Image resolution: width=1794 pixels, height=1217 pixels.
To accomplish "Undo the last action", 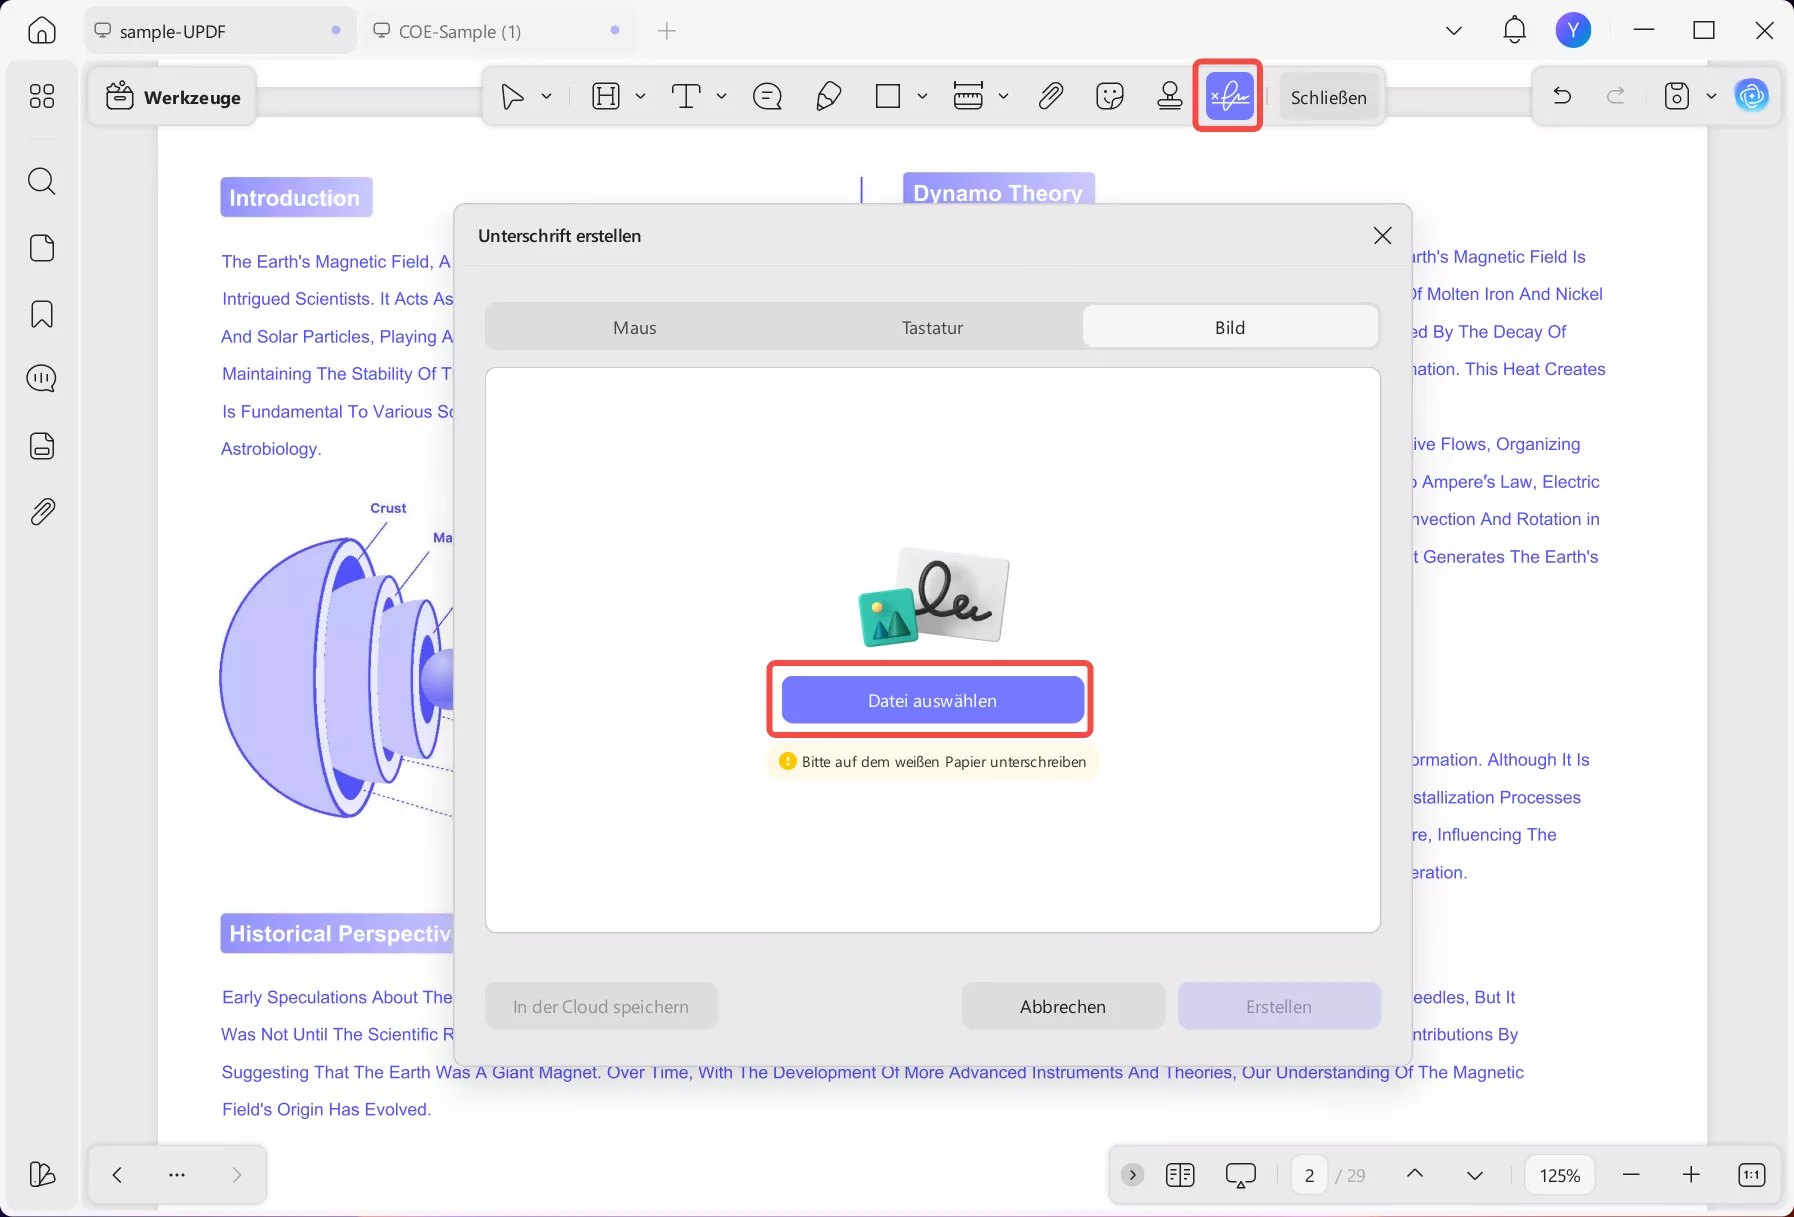I will [1562, 96].
